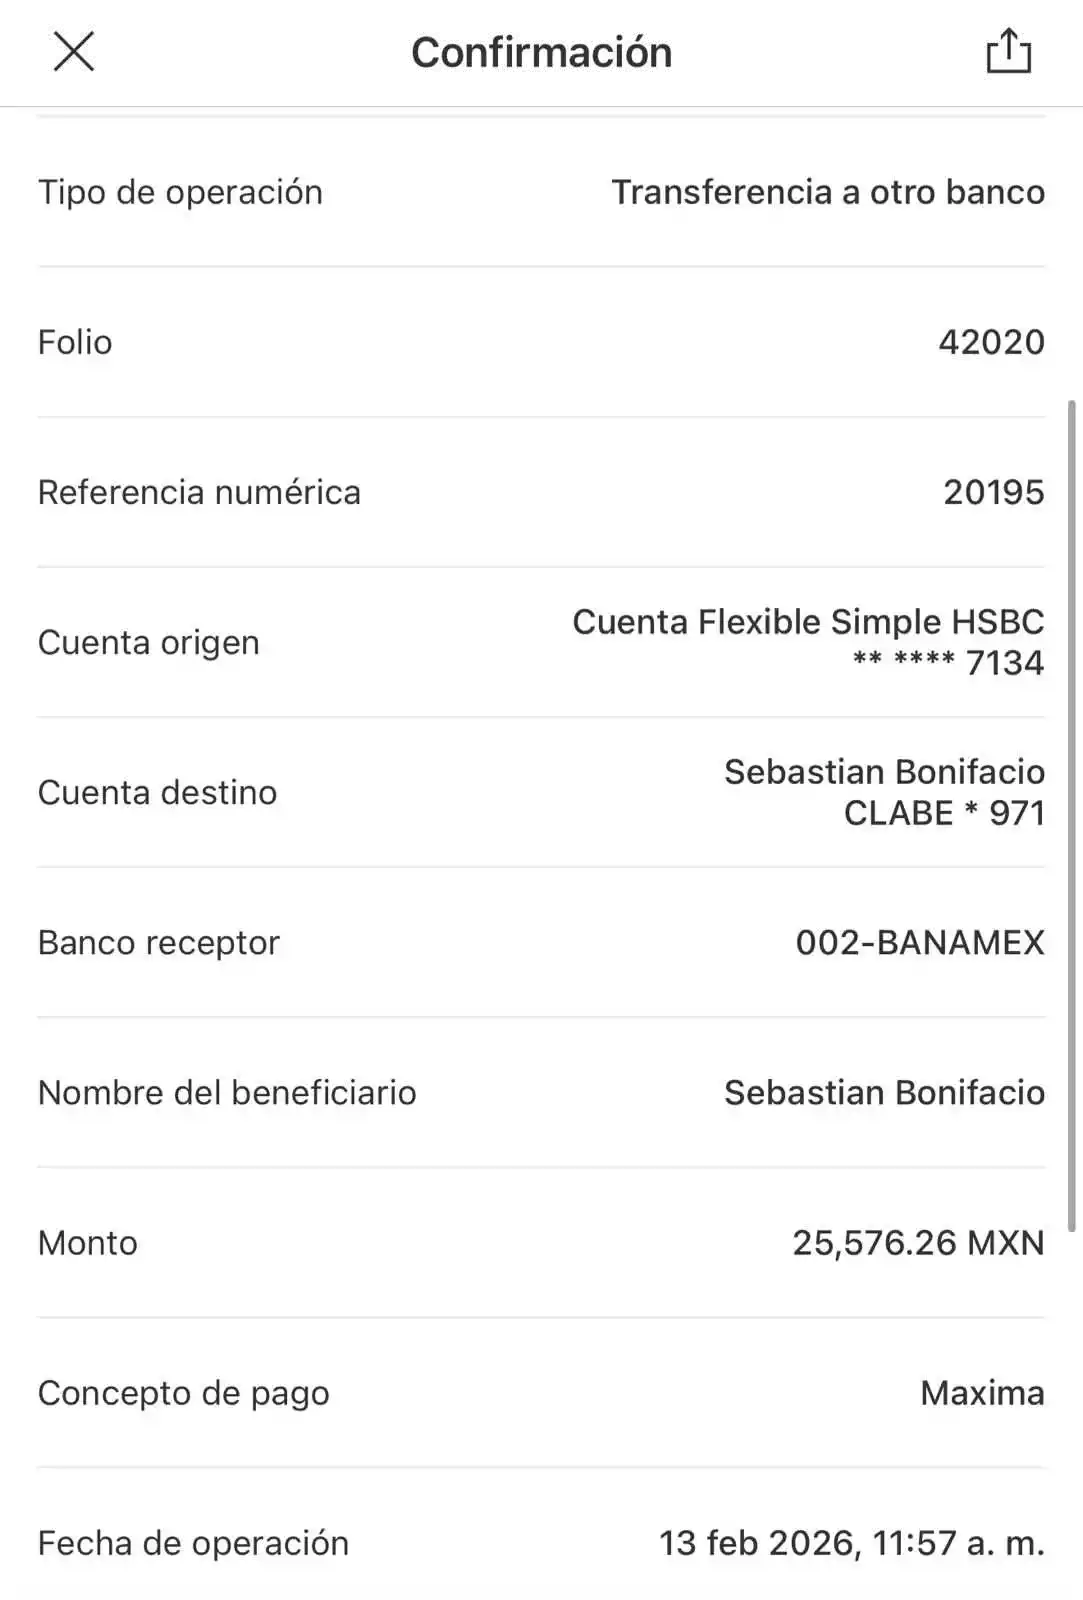Tap Cuenta Flexible Simple HSBC text

click(808, 622)
